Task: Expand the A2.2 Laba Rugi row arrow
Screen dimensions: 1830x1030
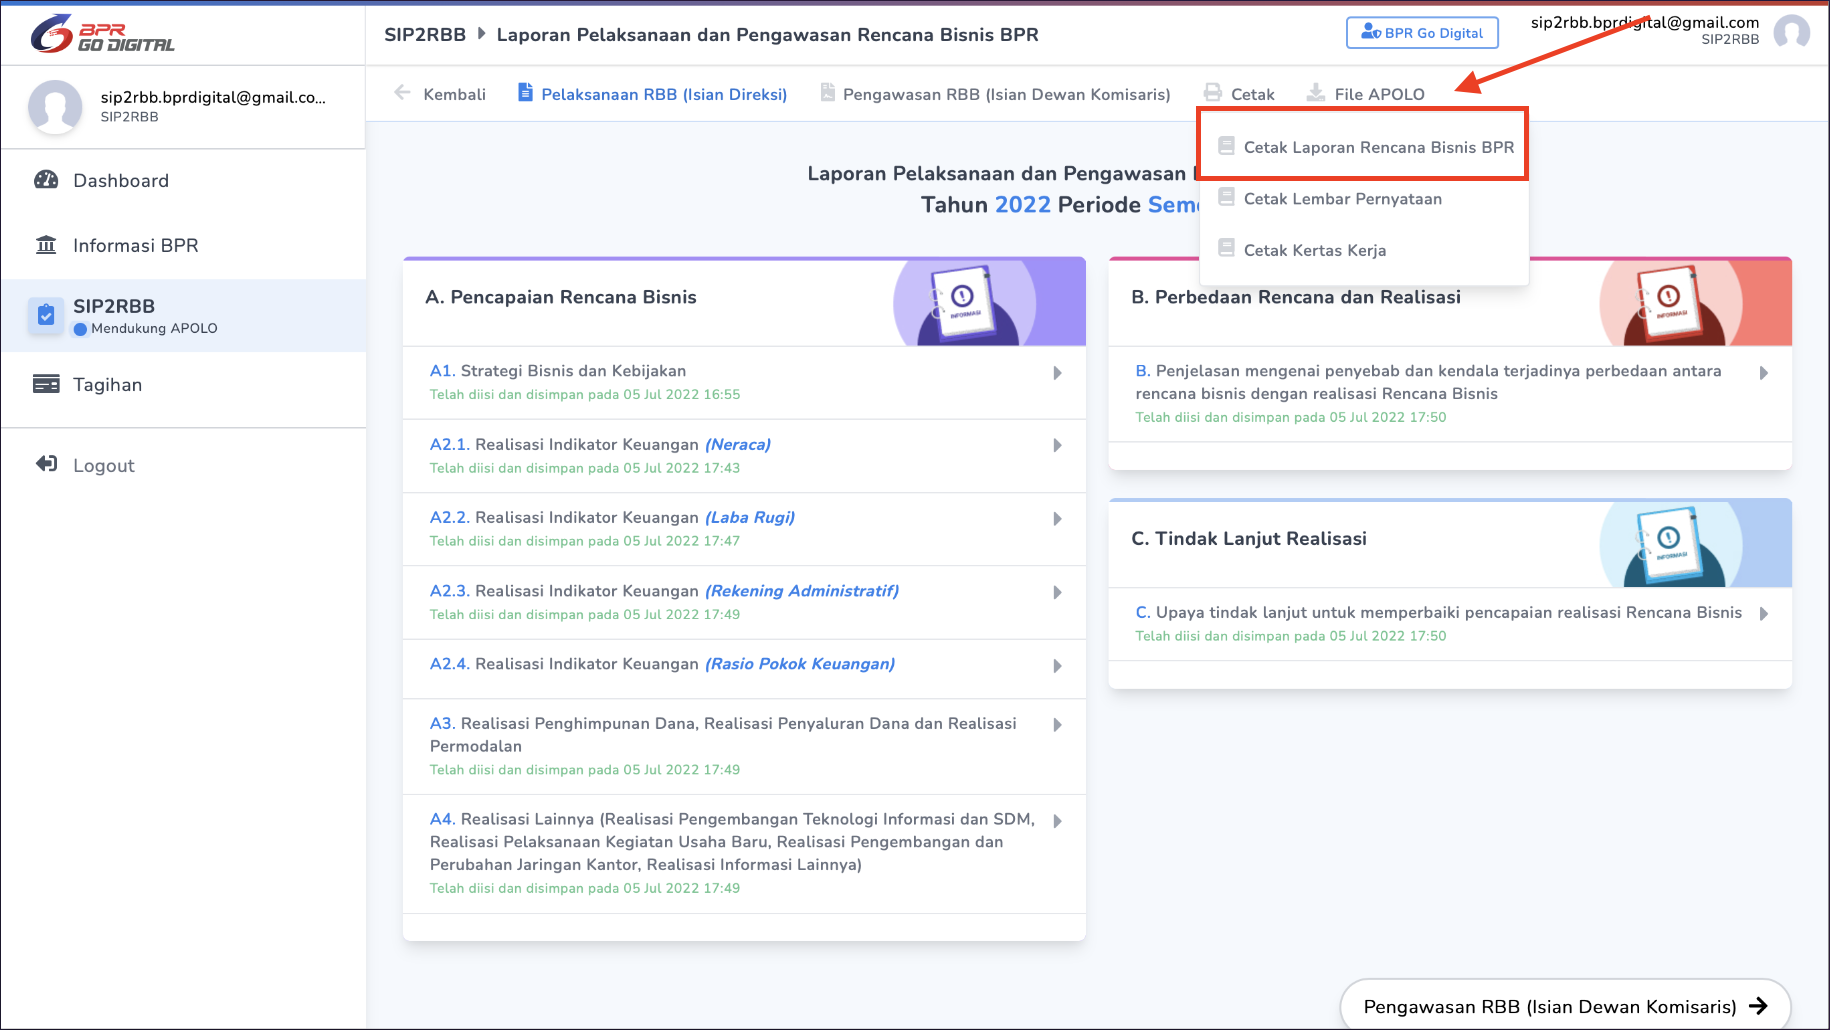Action: click(1057, 519)
